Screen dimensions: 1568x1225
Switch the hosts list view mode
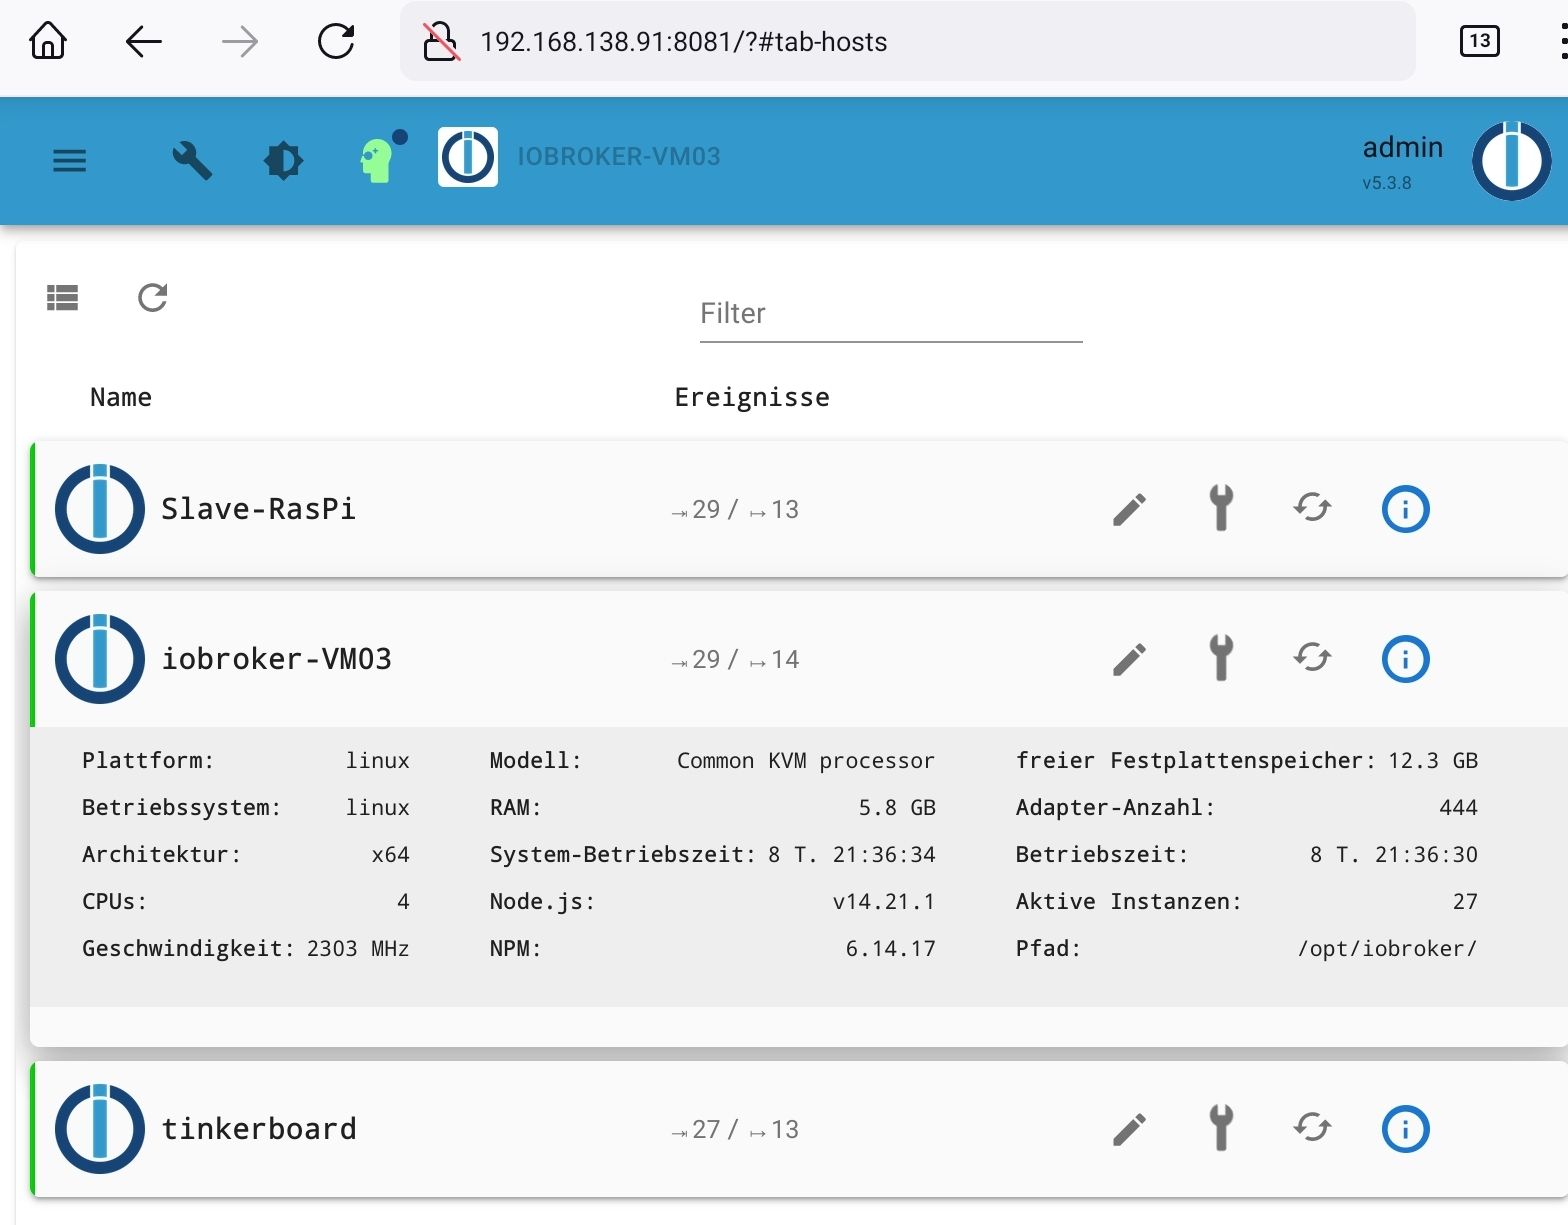click(62, 297)
